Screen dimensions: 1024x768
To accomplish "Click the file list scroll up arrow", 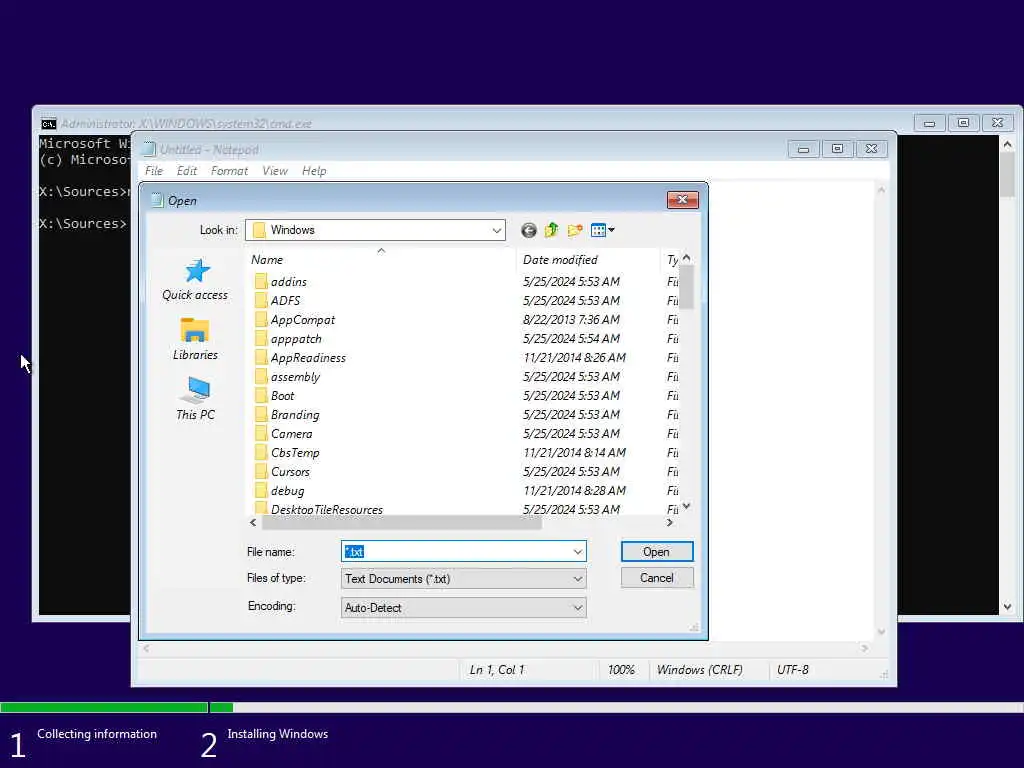I will [x=686, y=257].
